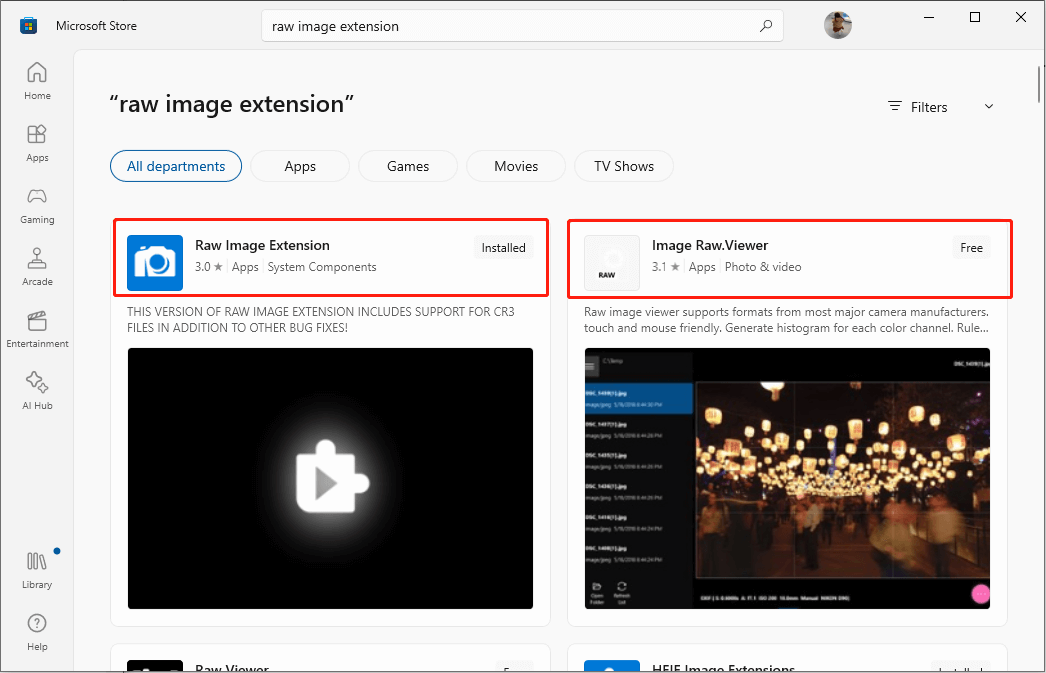Screen dimensions: 1046x673
Task: Click the vertical scrollbar on the right
Action: point(1039,85)
